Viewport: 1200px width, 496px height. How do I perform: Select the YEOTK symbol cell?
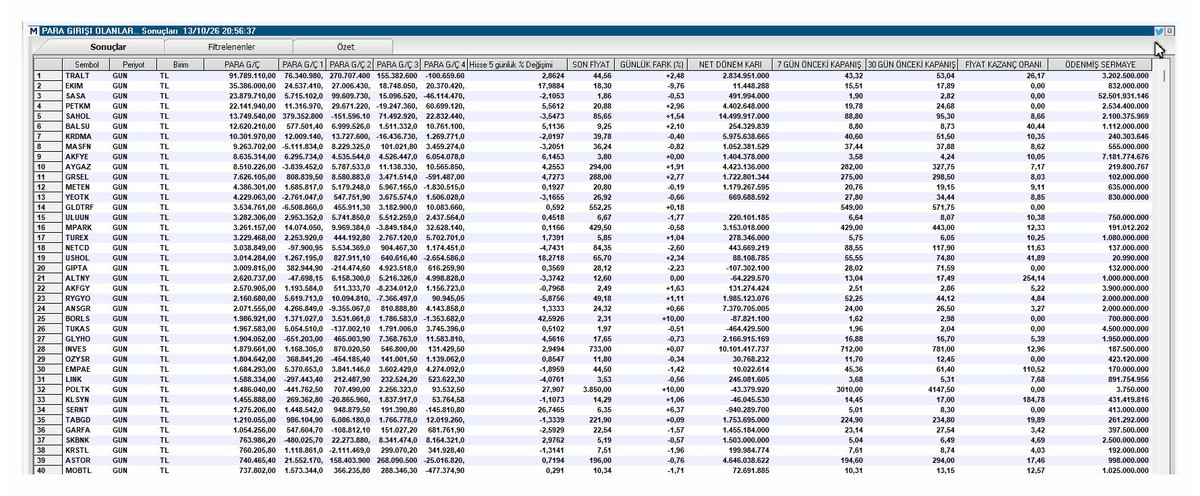(x=86, y=197)
